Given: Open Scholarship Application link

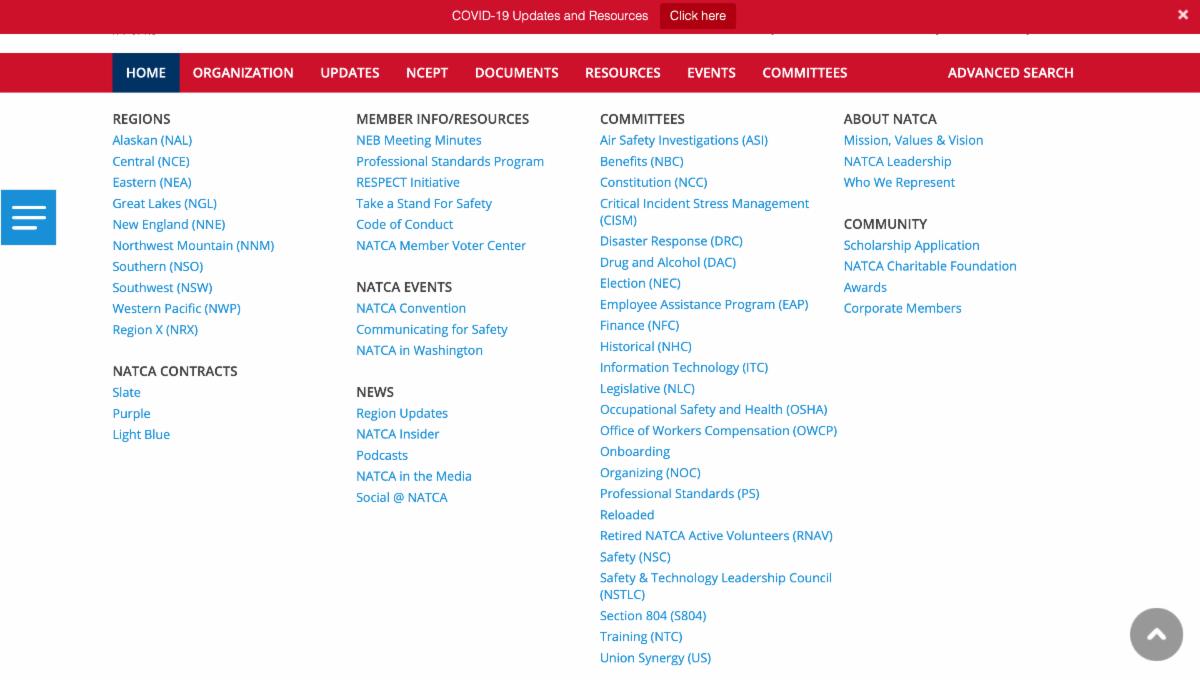Looking at the screenshot, I should pos(912,245).
